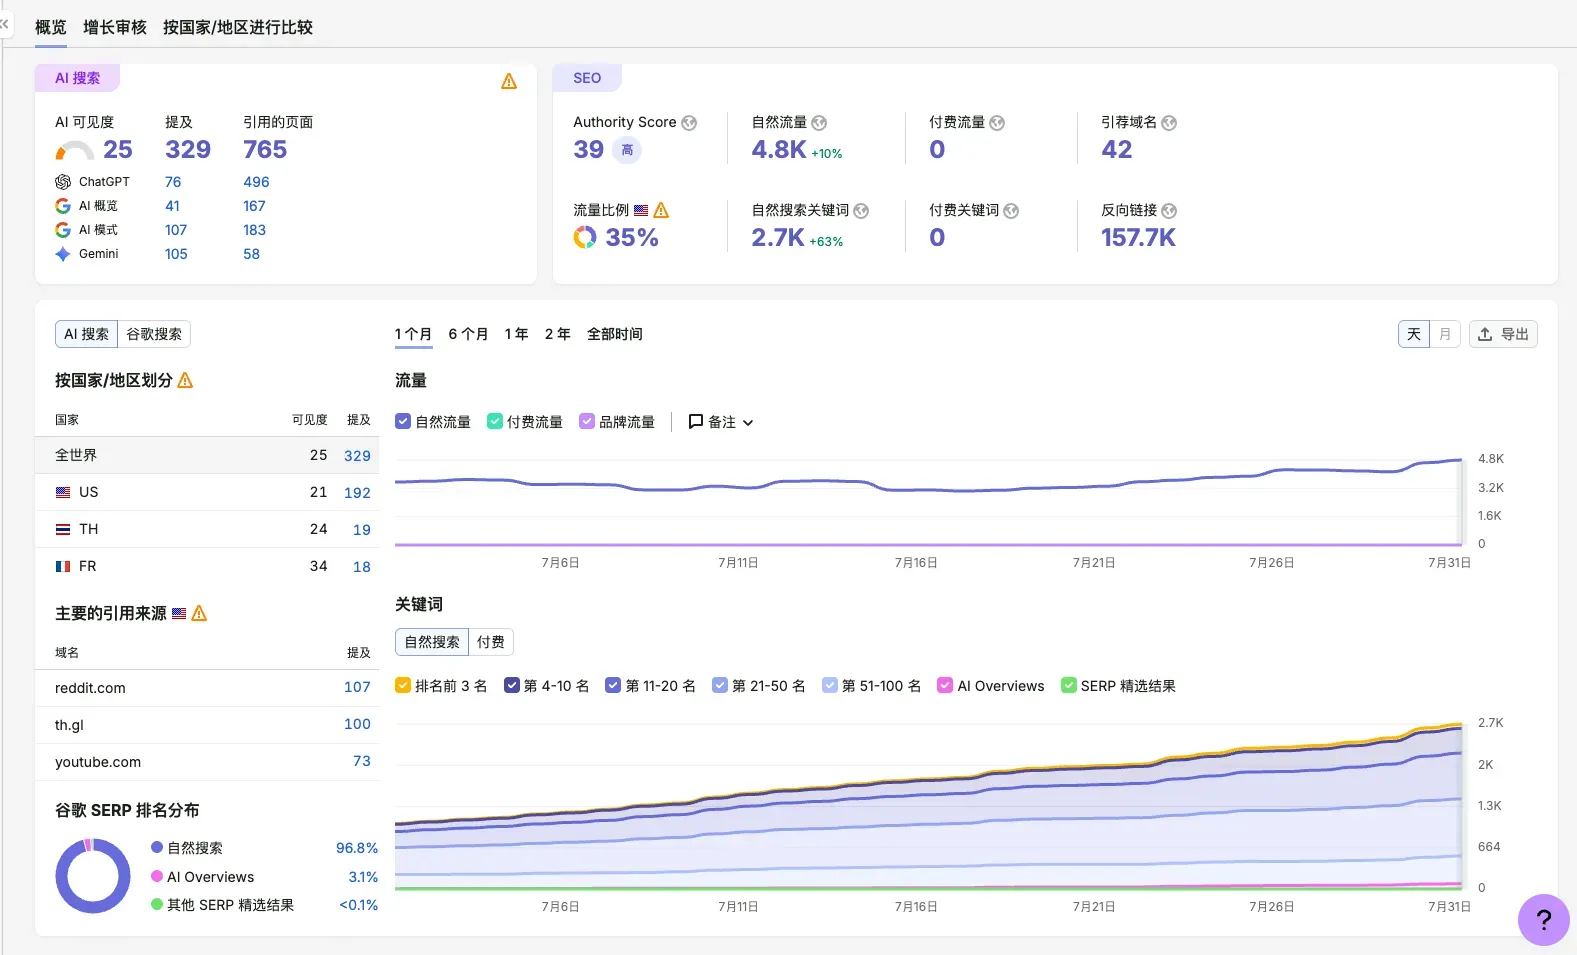Open the youtube.com domain row

[207, 762]
